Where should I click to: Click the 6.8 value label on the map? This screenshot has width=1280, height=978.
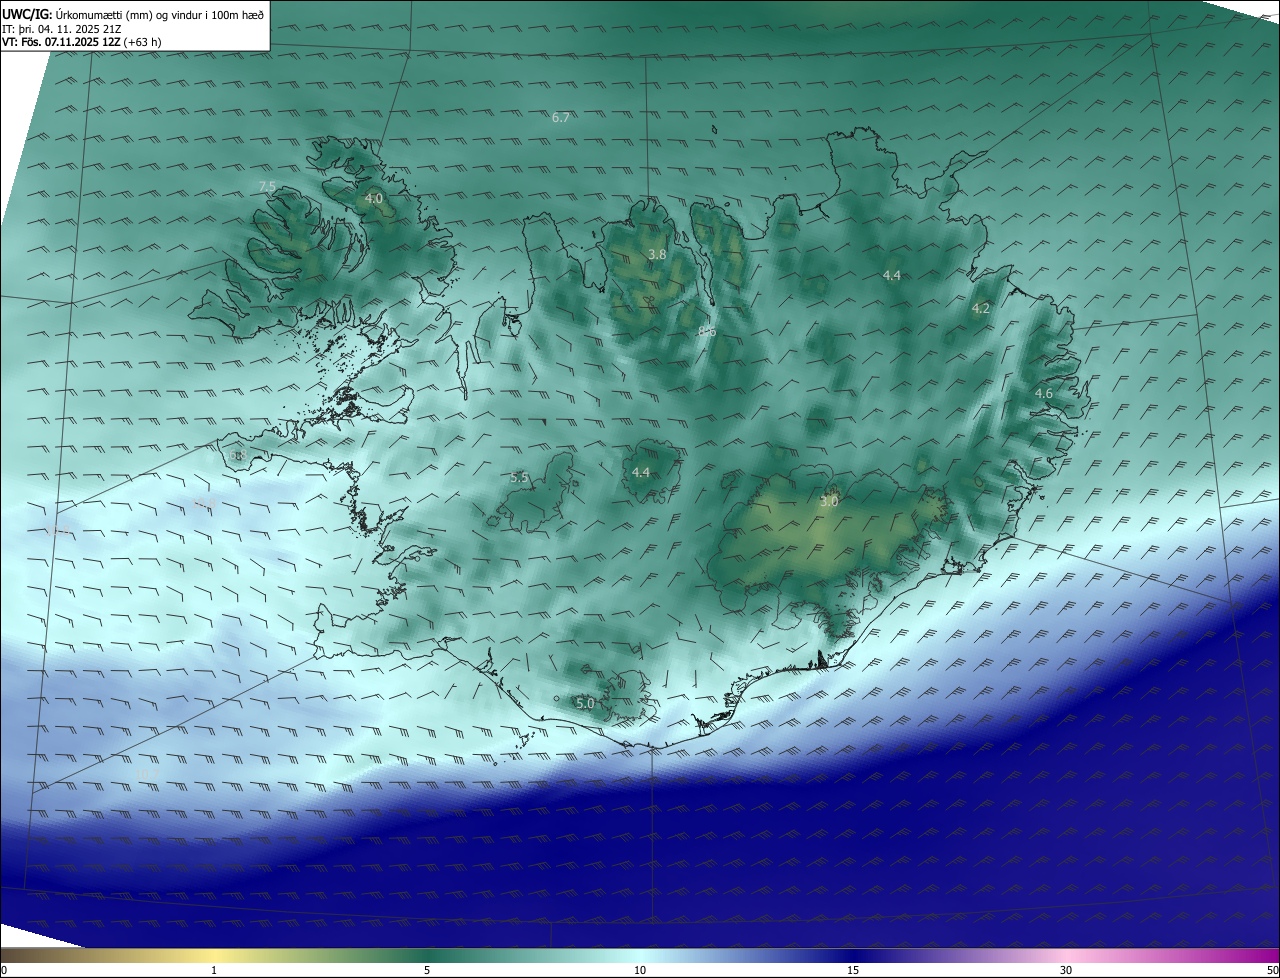pyautogui.click(x=237, y=455)
